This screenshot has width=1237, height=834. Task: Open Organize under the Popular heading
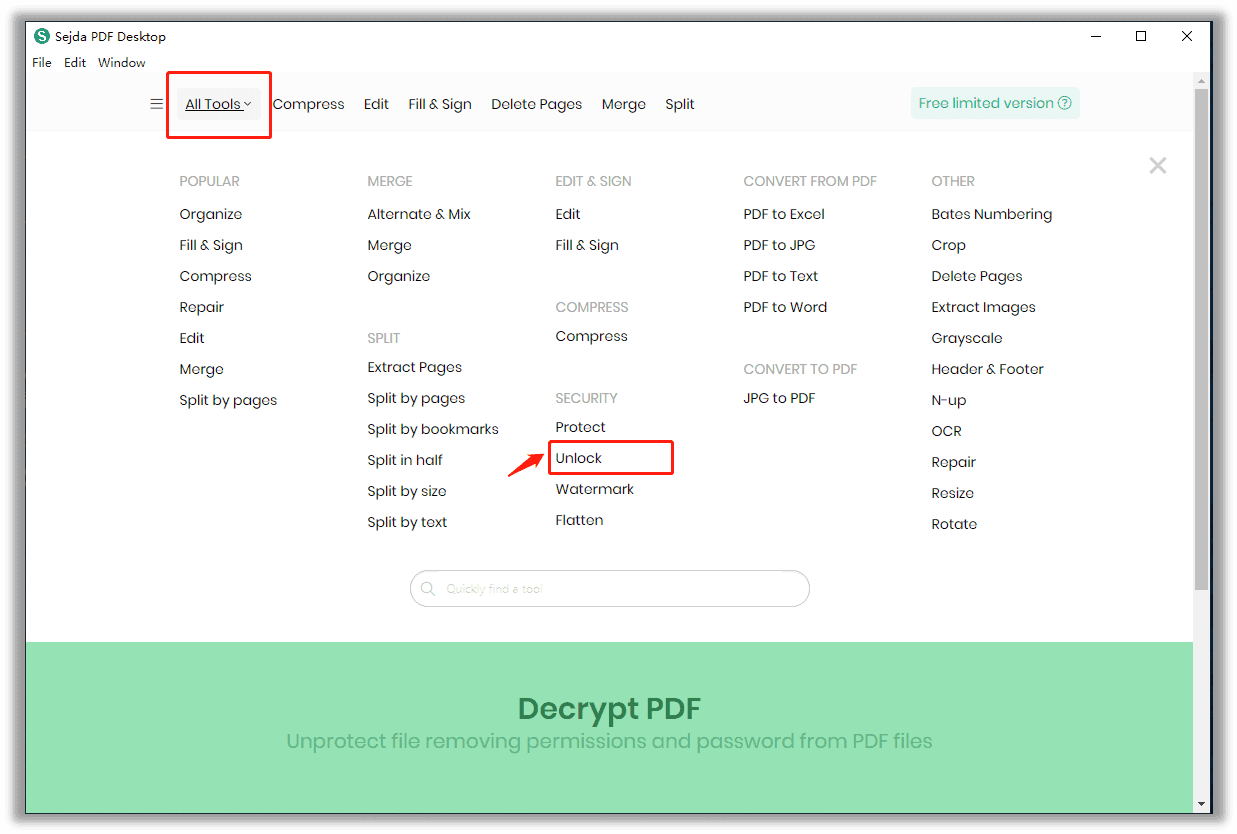point(211,214)
